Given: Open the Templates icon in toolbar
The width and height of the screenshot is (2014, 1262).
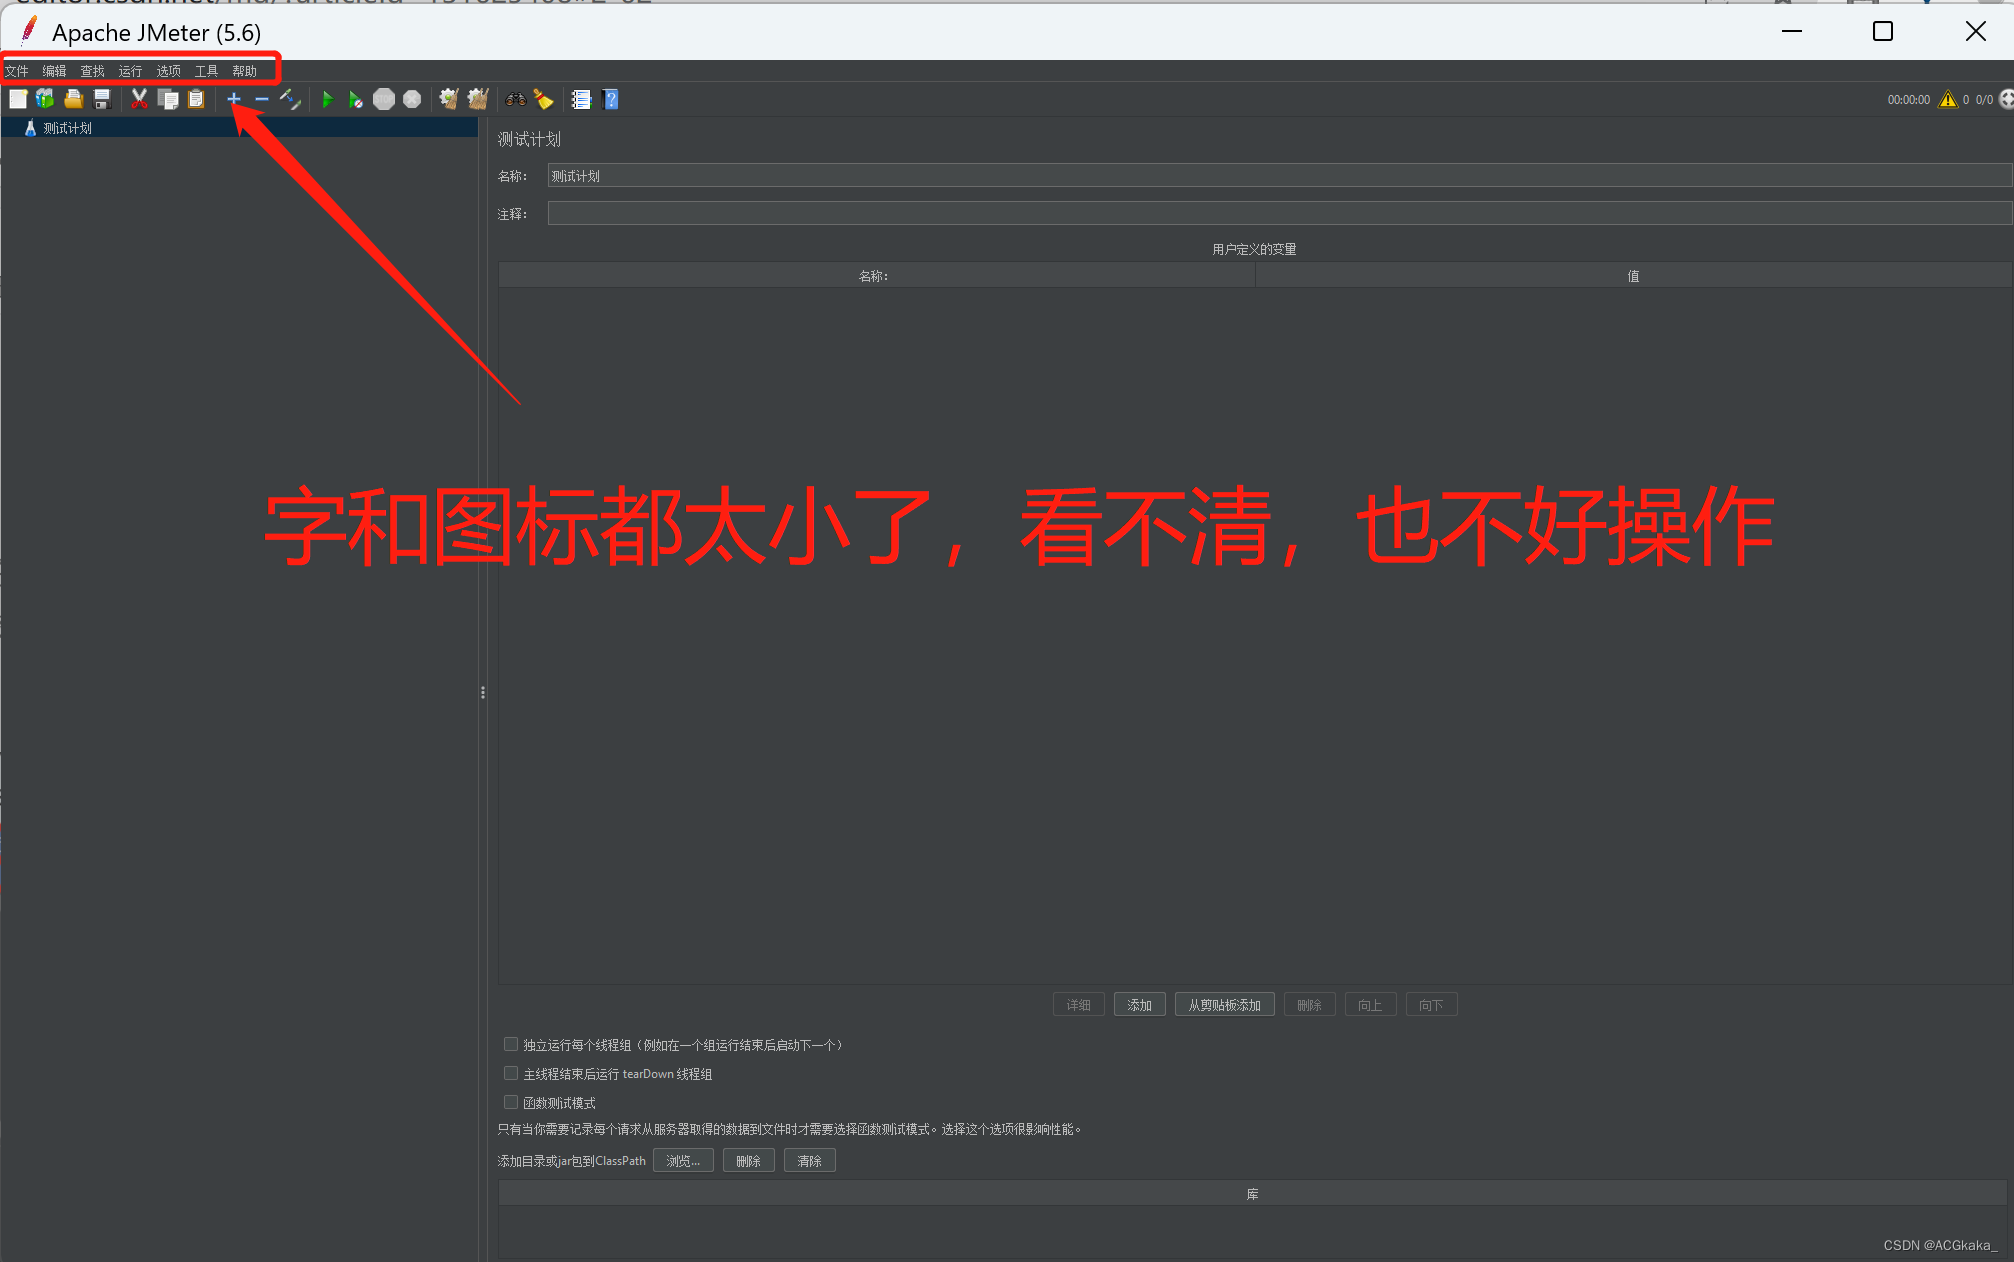Looking at the screenshot, I should click(45, 99).
